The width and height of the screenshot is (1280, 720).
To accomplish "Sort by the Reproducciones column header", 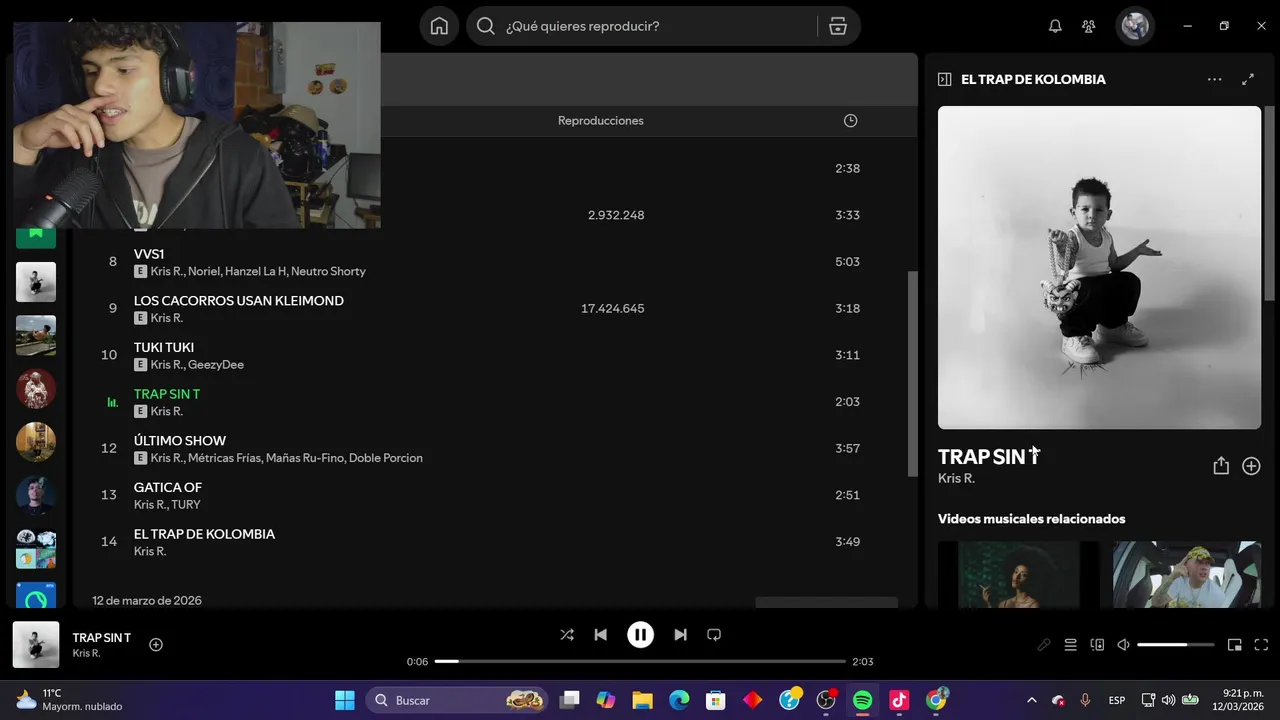I will tap(601, 120).
